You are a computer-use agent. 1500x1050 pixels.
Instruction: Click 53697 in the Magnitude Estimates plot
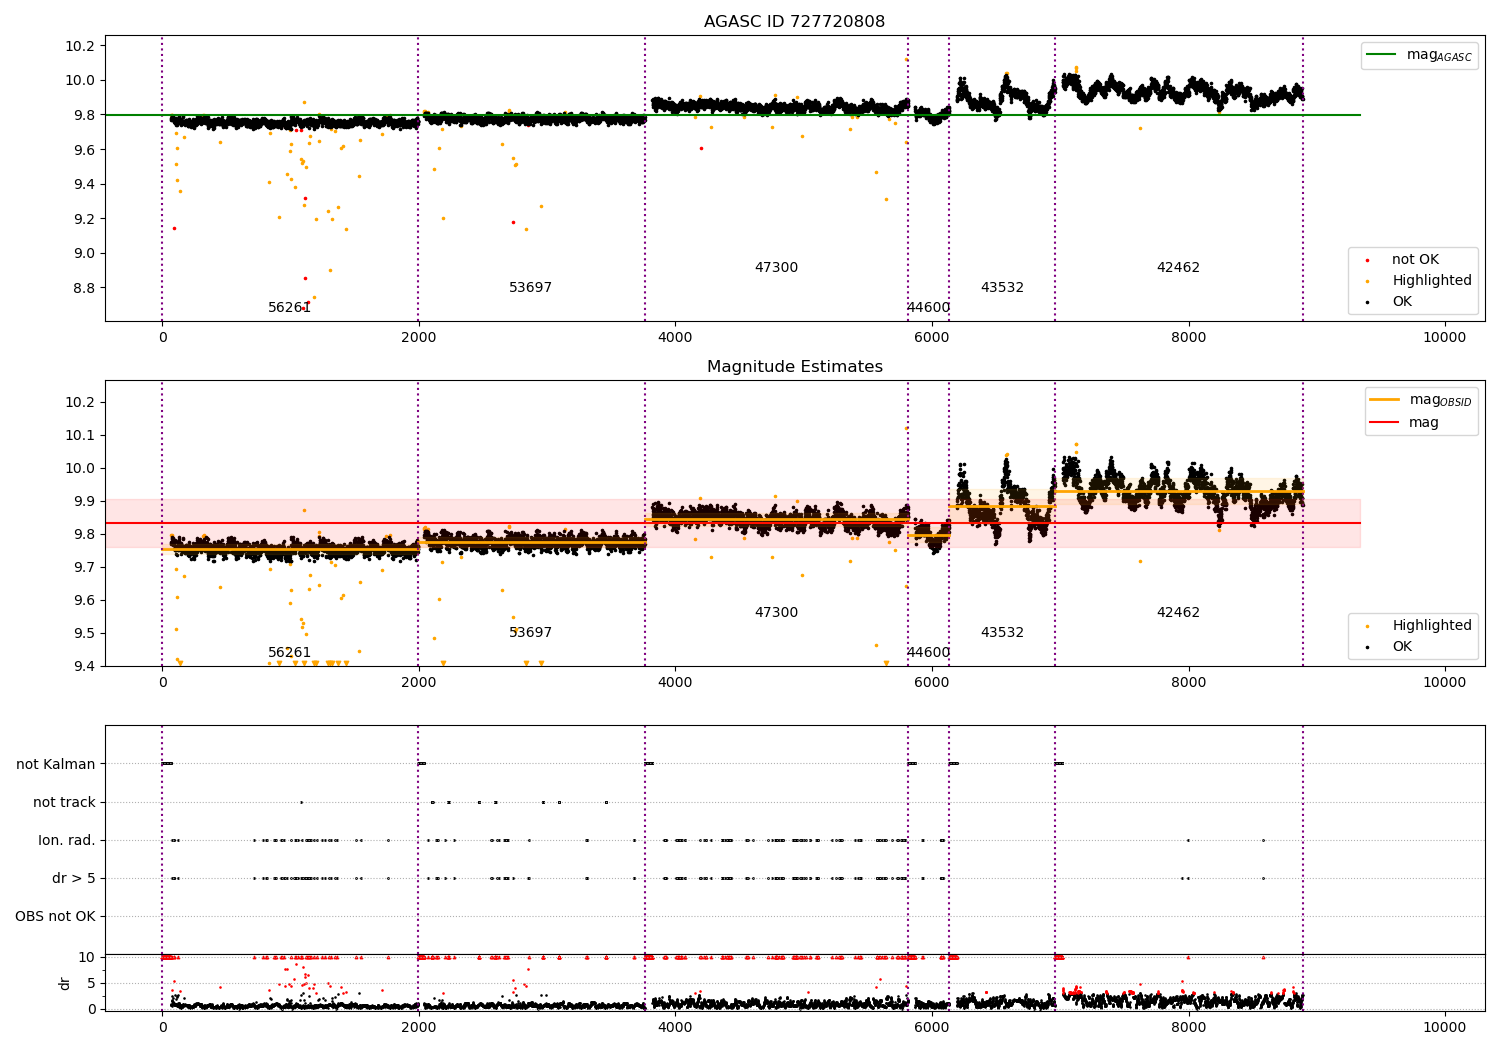(530, 633)
